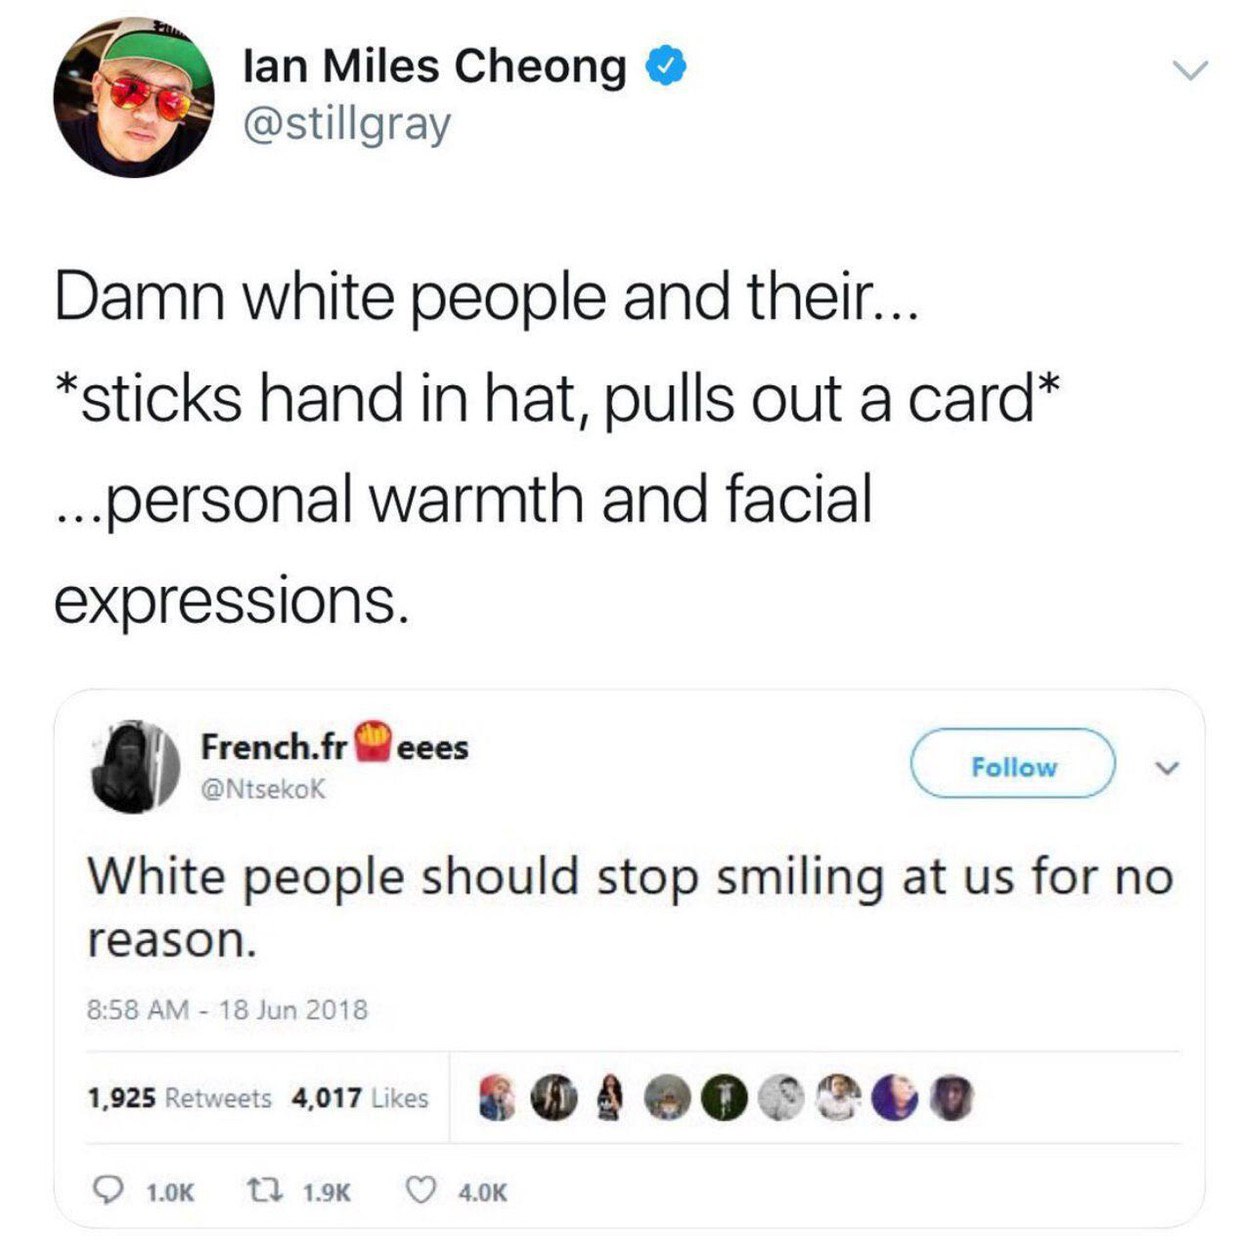Image resolution: width=1240 pixels, height=1252 pixels.
Task: Open French.freees profile avatar
Action: click(135, 767)
